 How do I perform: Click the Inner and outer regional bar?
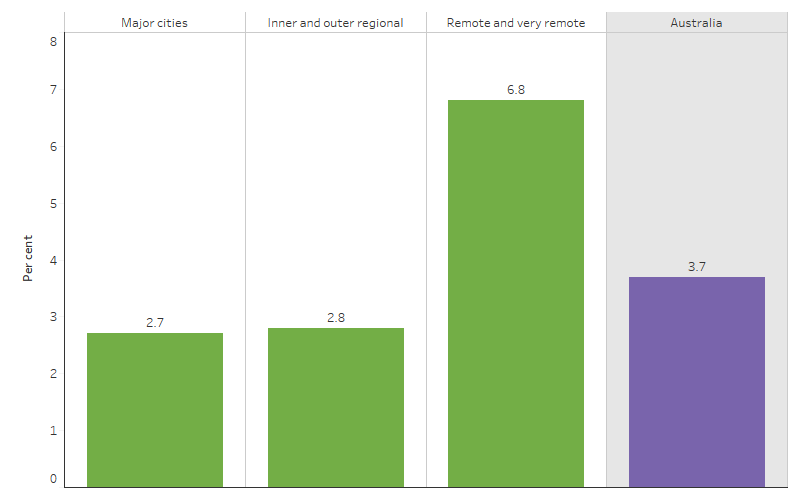coord(336,408)
